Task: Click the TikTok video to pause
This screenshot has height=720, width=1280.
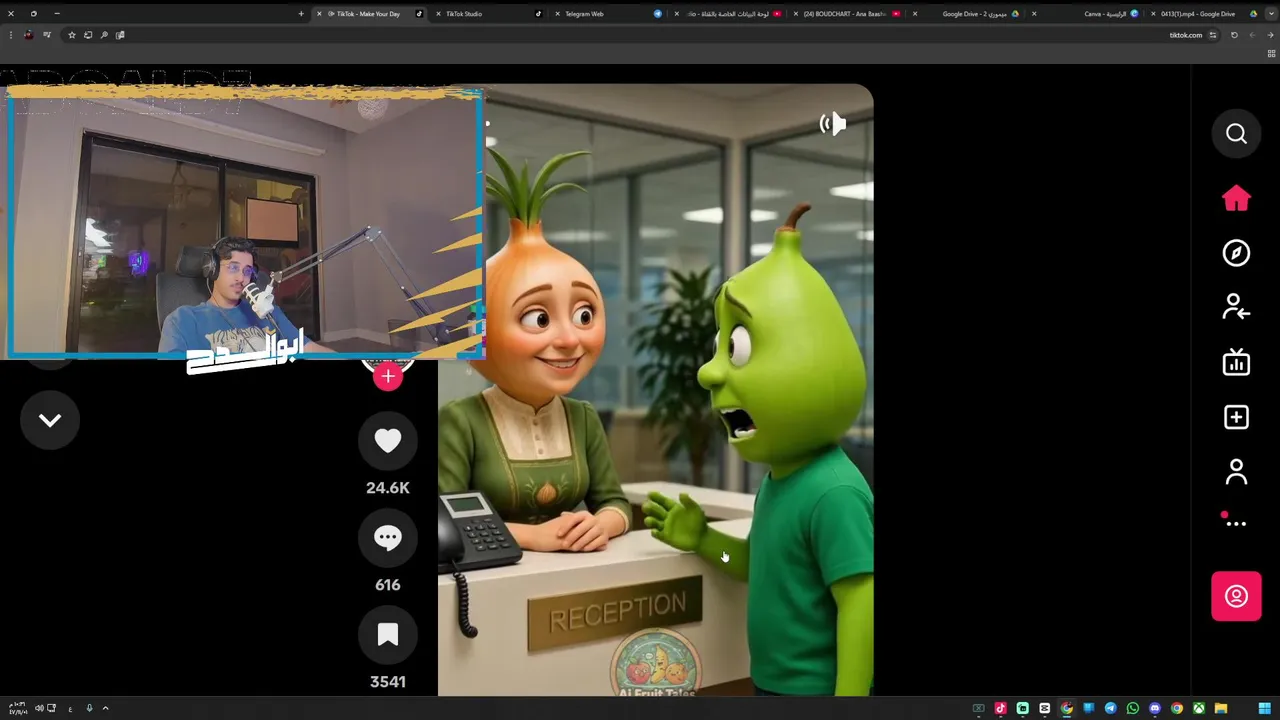Action: (655, 390)
